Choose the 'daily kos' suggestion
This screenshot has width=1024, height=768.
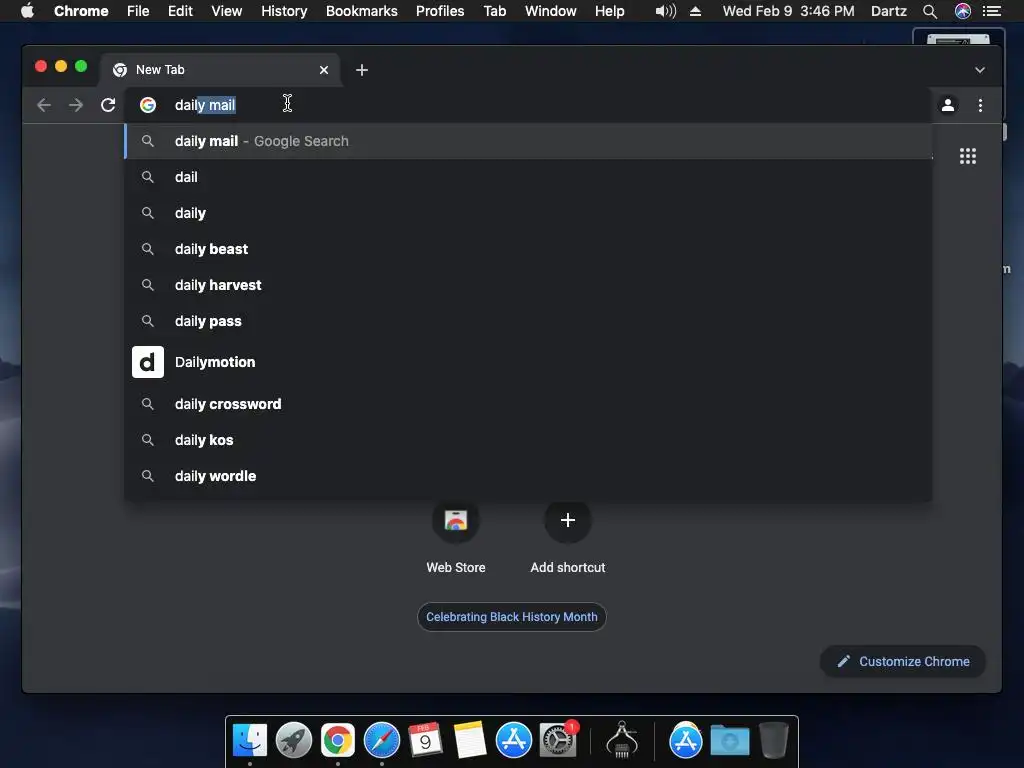click(528, 440)
